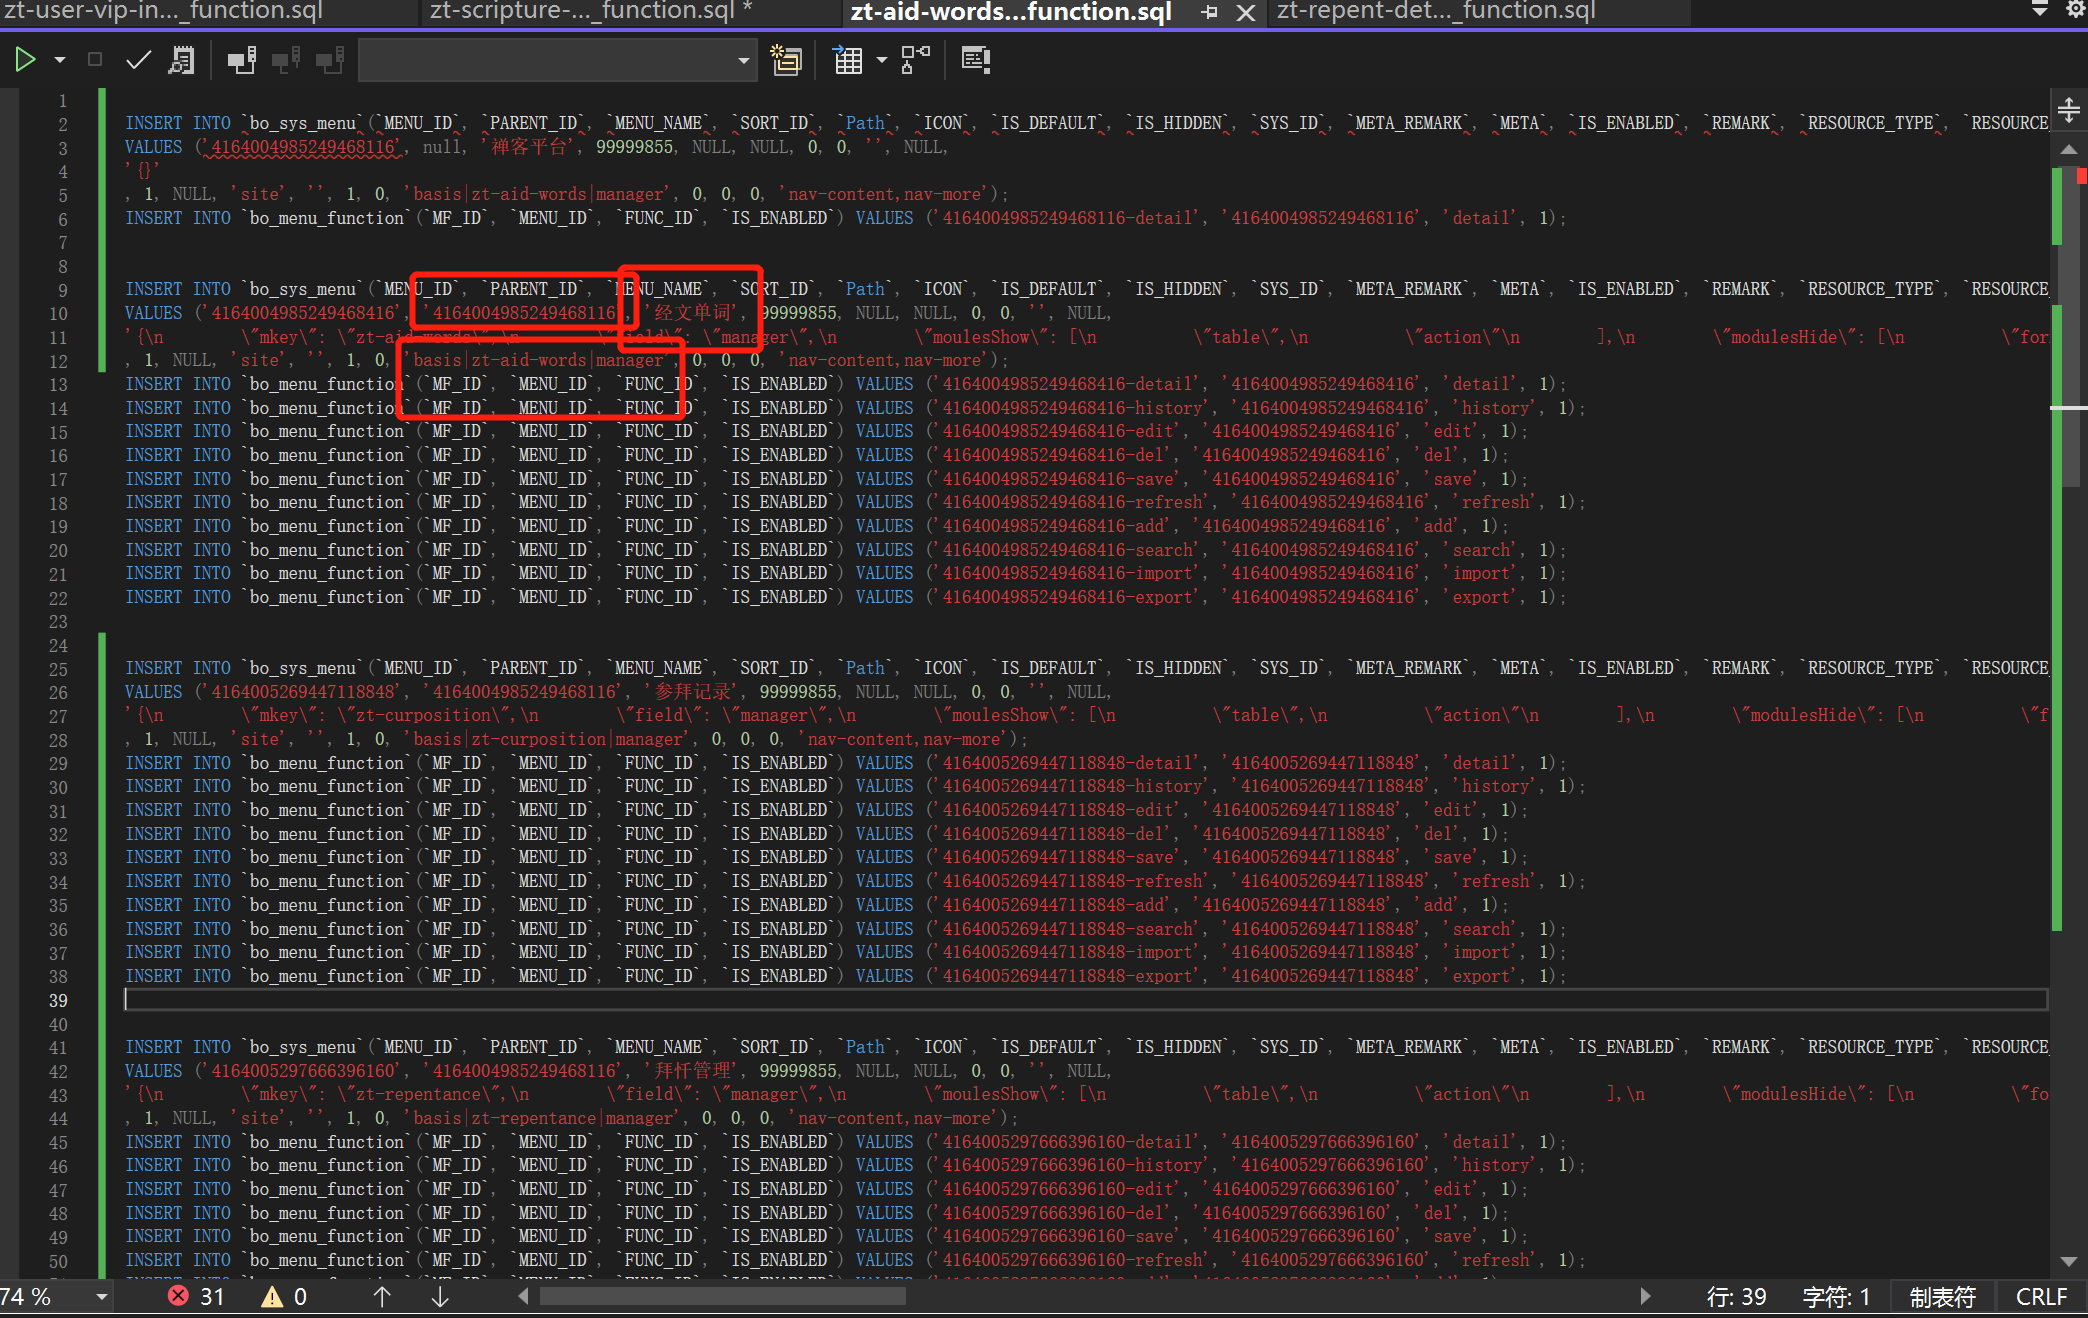
Task: Click the horizontal scrollbar right arrow
Action: click(1645, 1296)
